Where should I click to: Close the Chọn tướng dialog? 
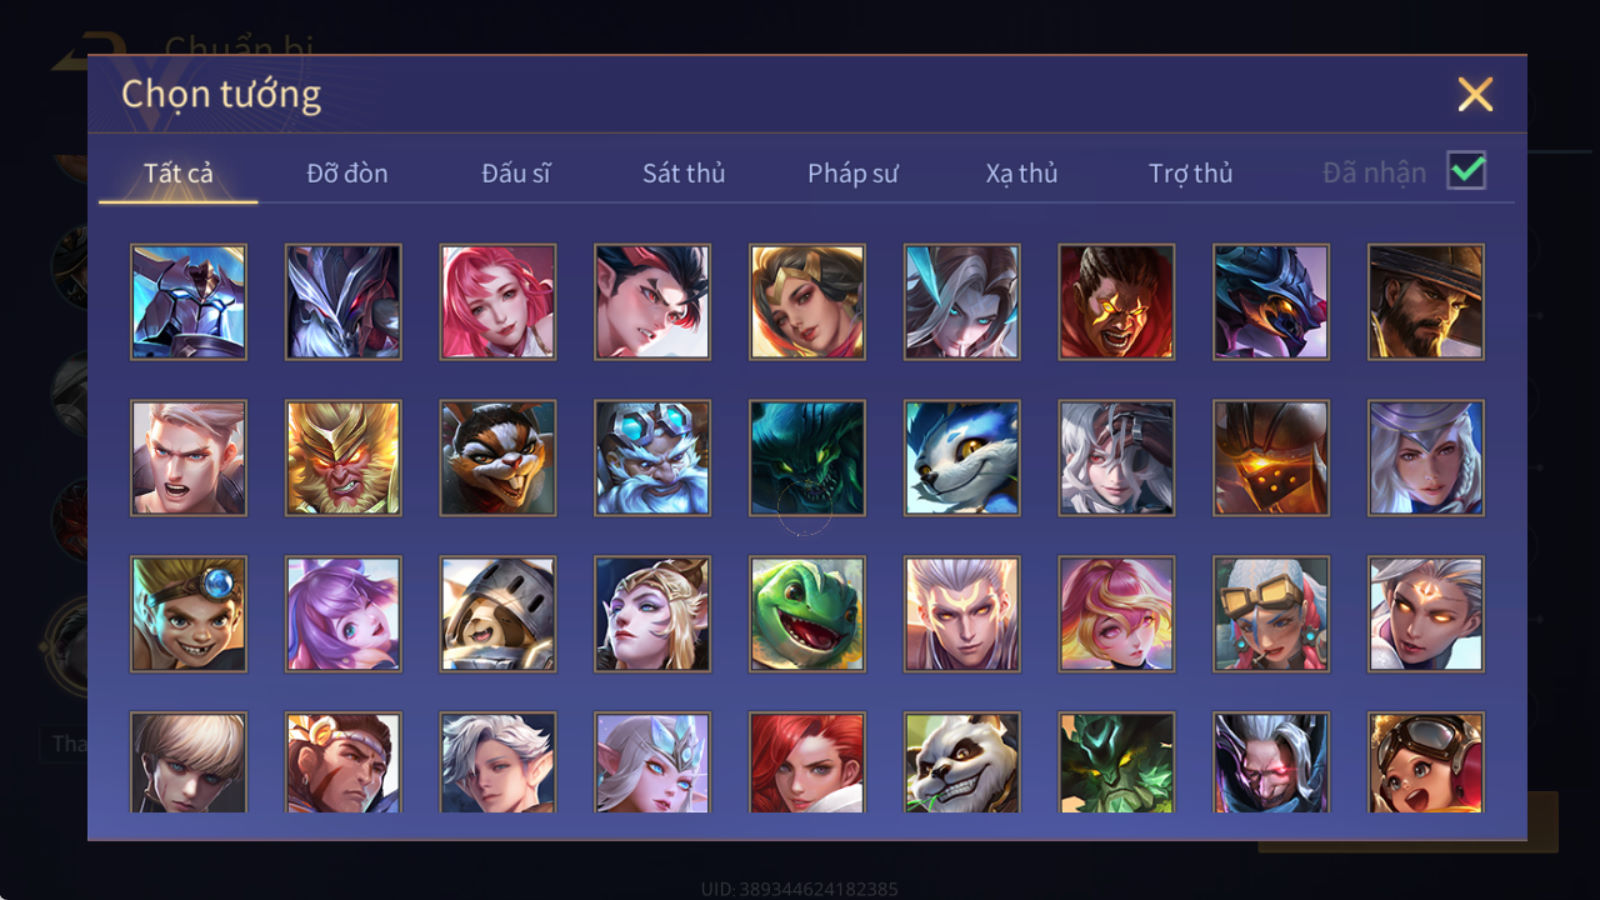pos(1475,94)
